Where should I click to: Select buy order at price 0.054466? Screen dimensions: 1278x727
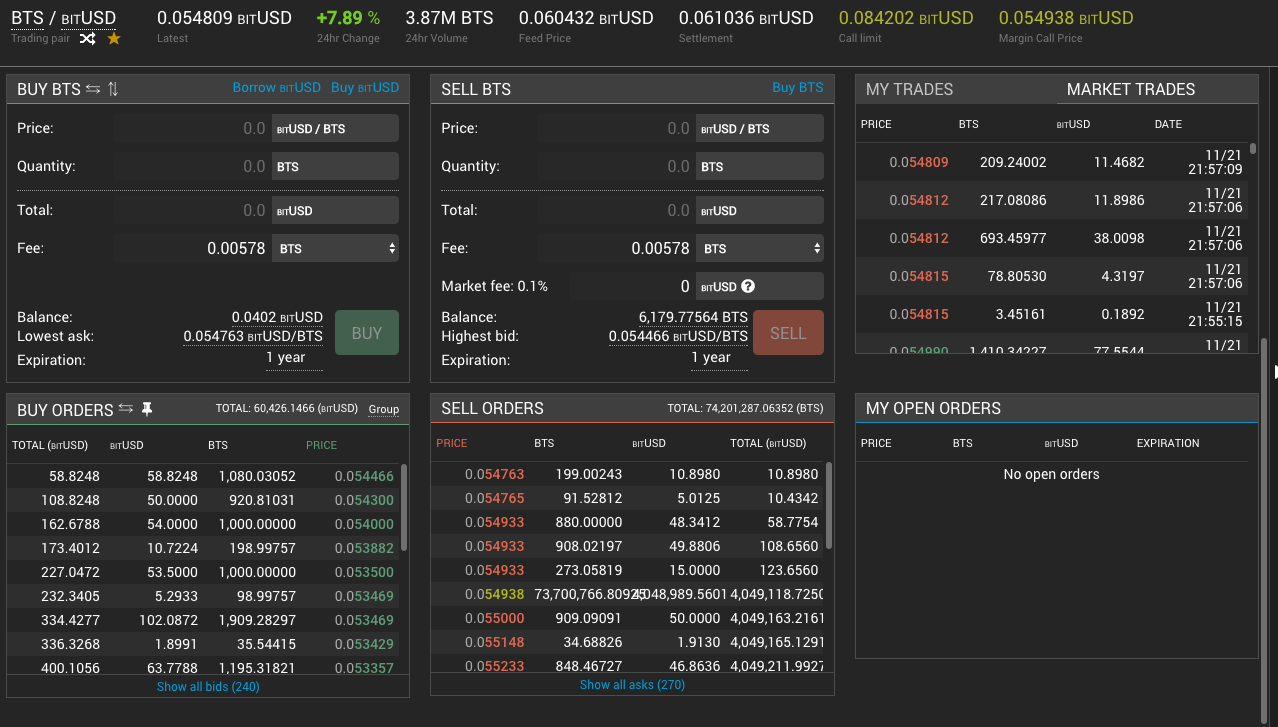click(x=203, y=476)
